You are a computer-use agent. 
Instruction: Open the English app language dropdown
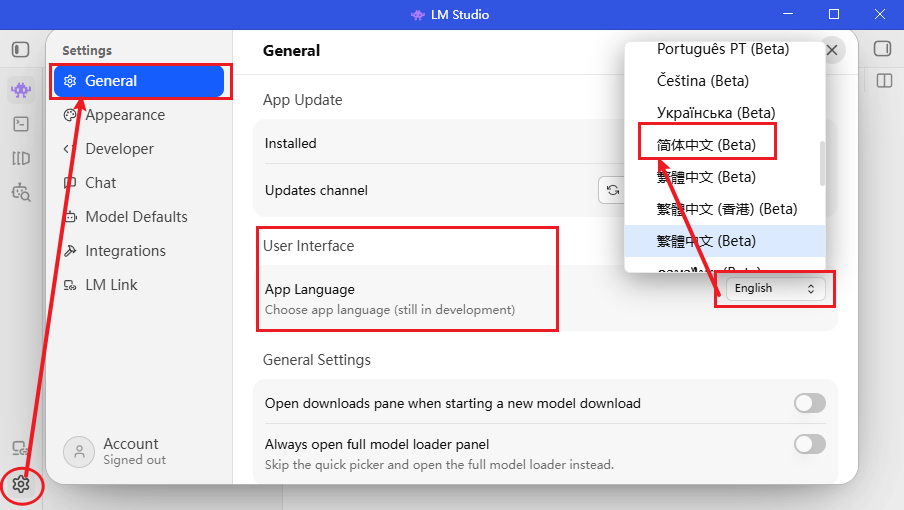775,289
